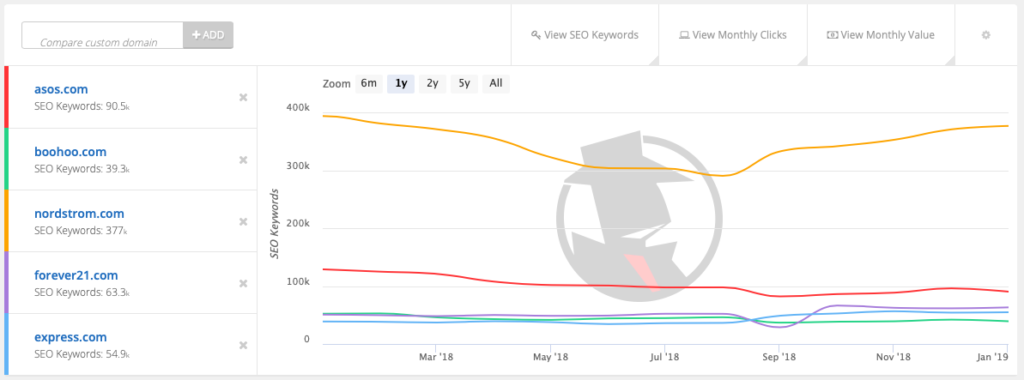Viewport: 1024px width, 380px height.
Task: Click the 400k y-axis label
Action: click(x=298, y=107)
